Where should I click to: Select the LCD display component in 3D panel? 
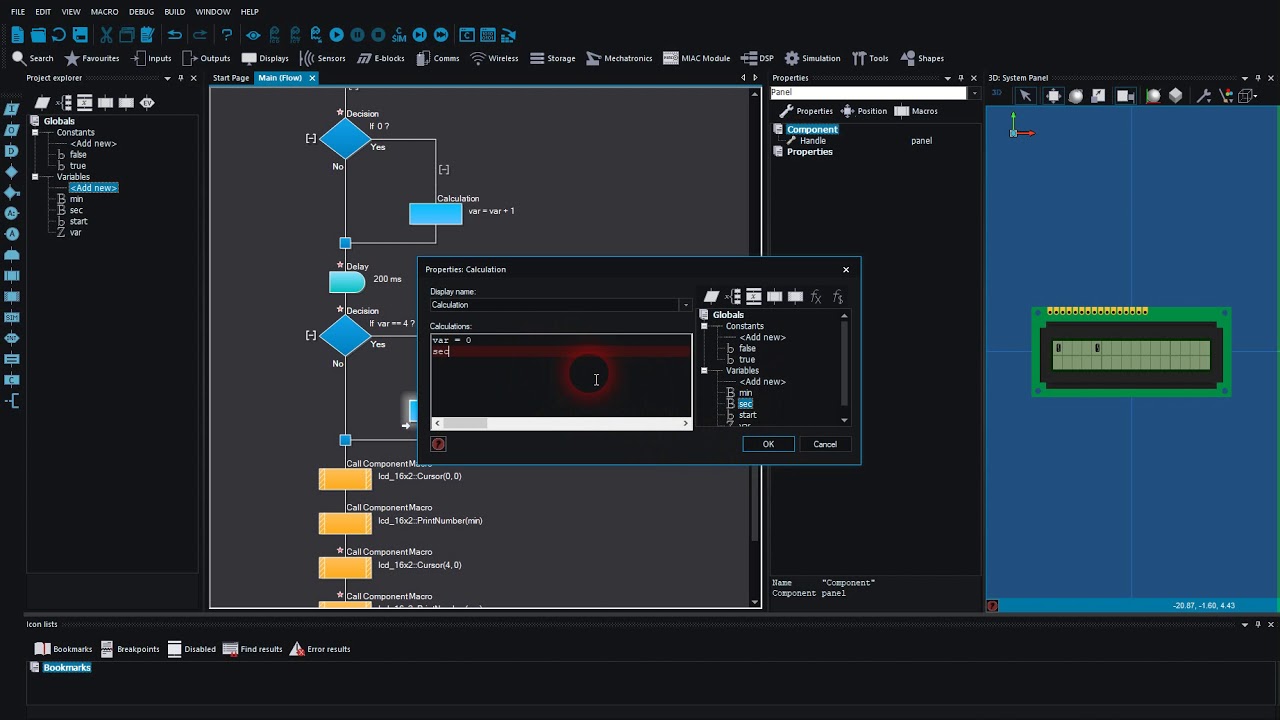pos(1131,352)
